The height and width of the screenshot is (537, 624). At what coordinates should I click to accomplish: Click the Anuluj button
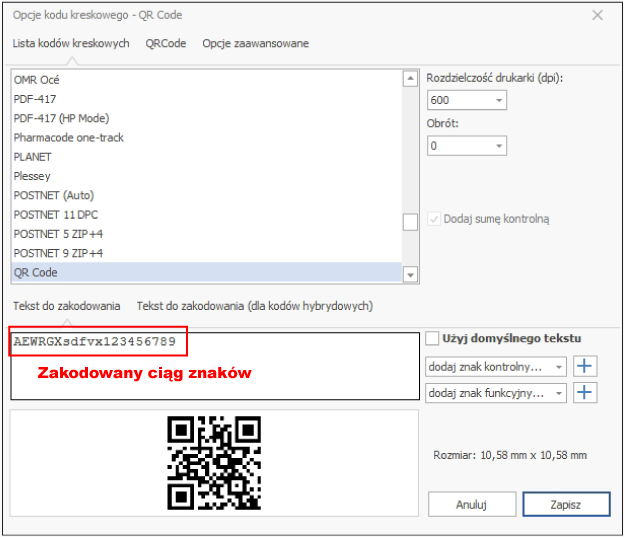(472, 504)
